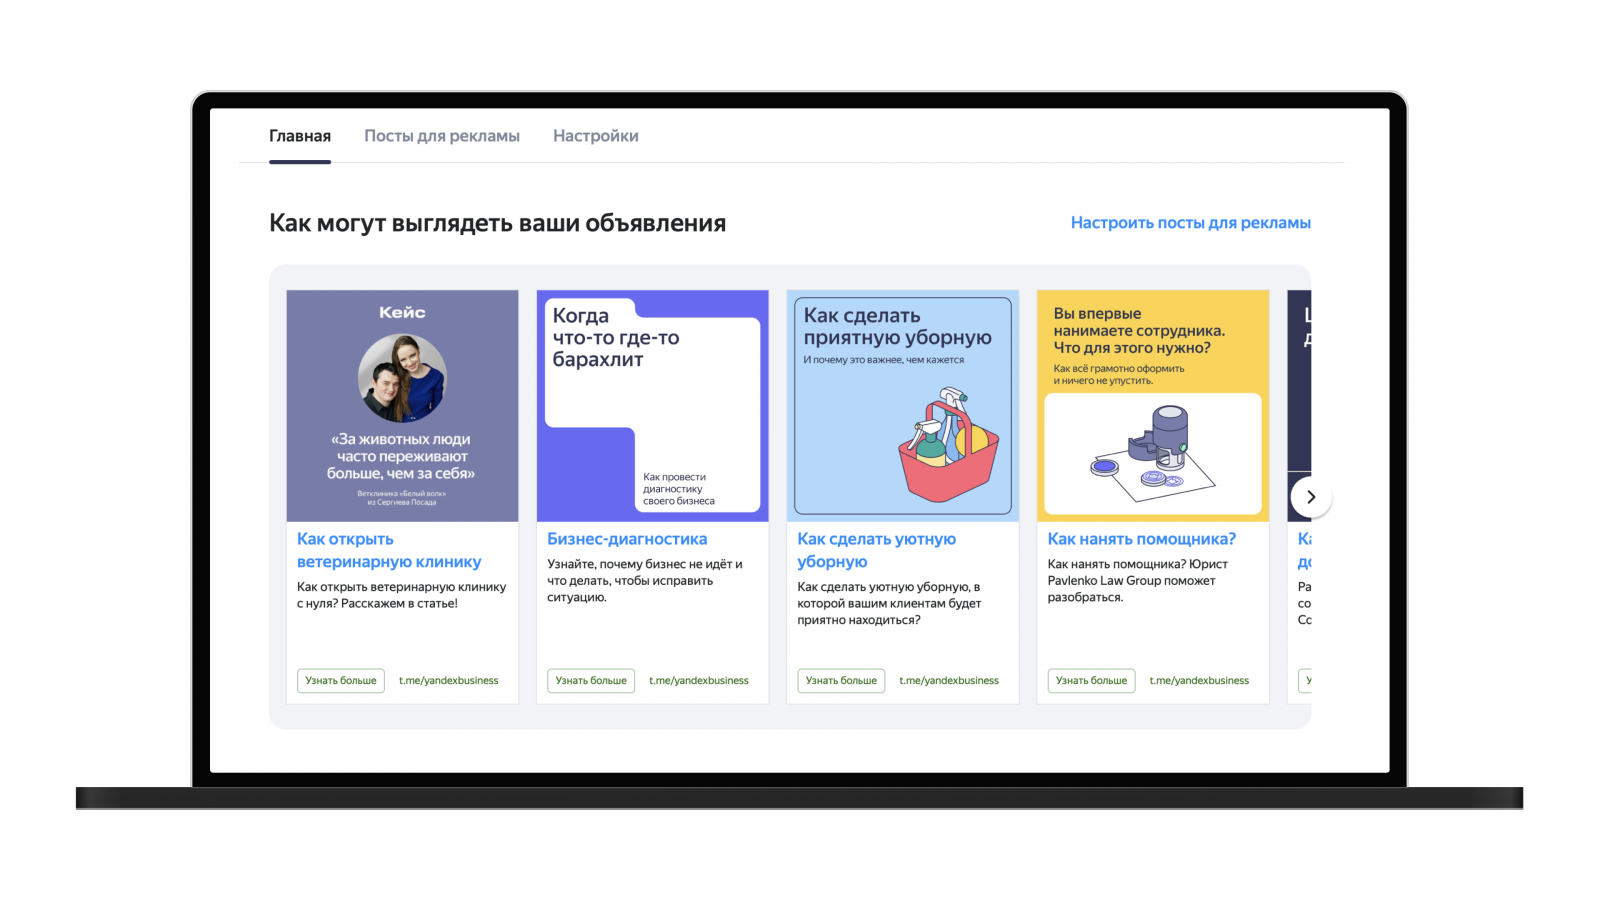The height and width of the screenshot is (900, 1600).
Task: Open the Настройки tab
Action: point(596,136)
